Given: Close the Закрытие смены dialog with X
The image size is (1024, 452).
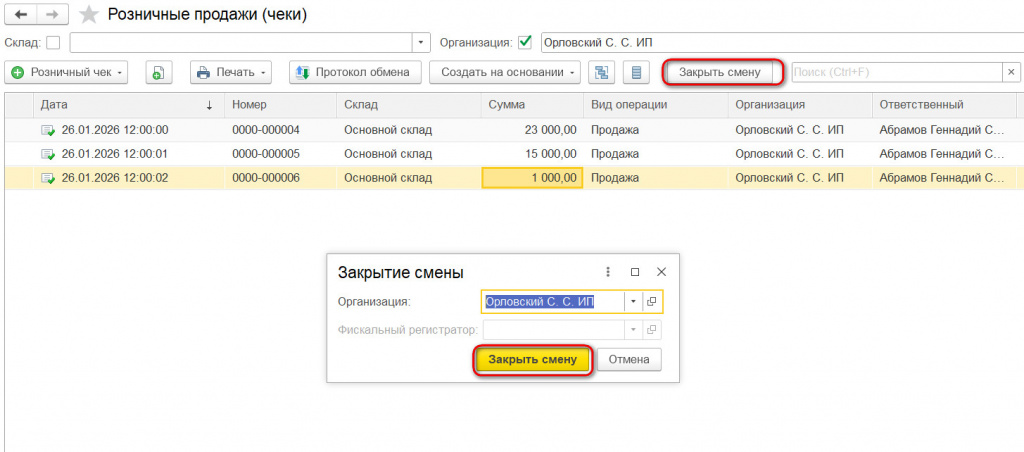Looking at the screenshot, I should tap(661, 272).
